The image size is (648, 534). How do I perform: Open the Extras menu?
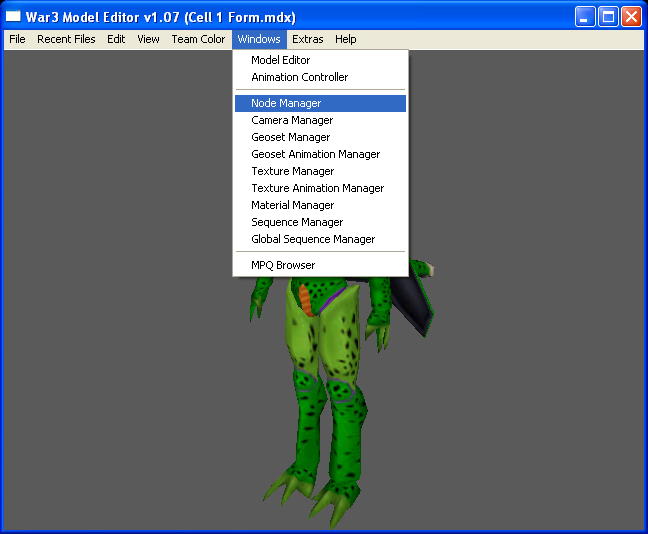tap(308, 39)
